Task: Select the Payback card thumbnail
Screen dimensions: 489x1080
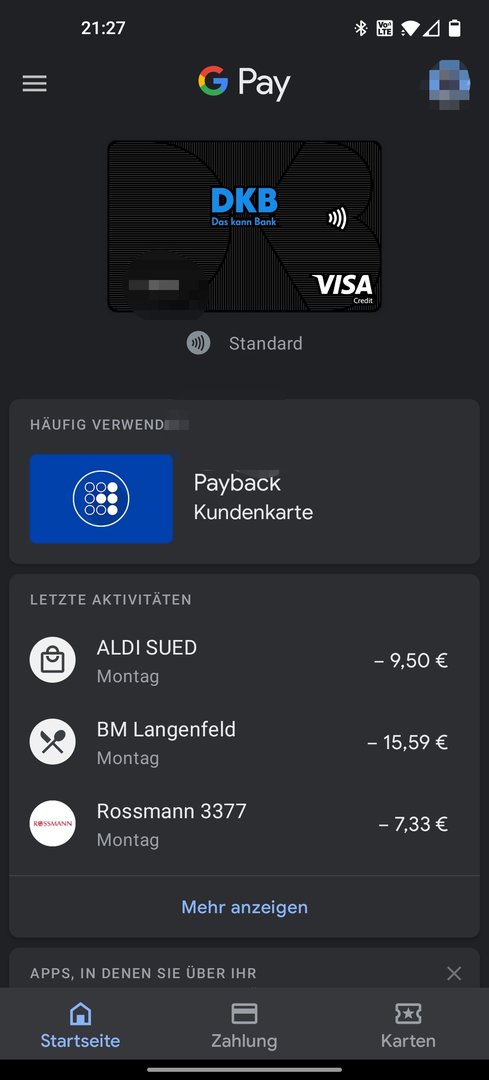Action: 101,498
